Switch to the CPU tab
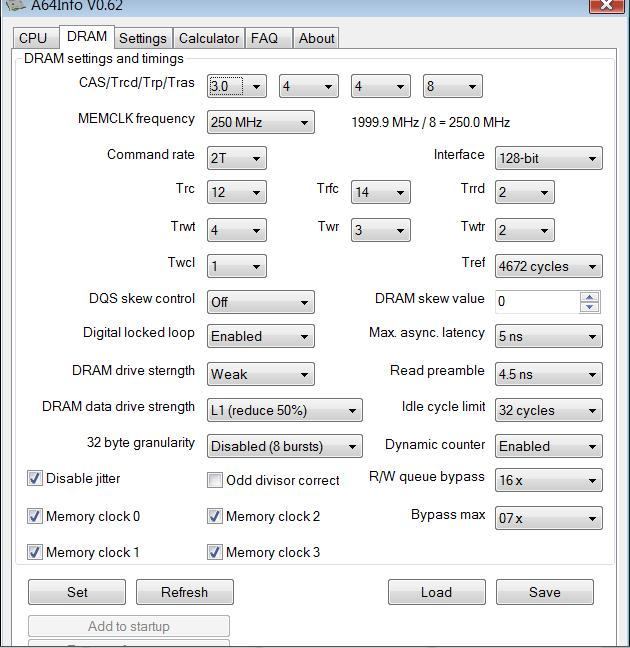Image resolution: width=630 pixels, height=648 pixels. [x=36, y=38]
